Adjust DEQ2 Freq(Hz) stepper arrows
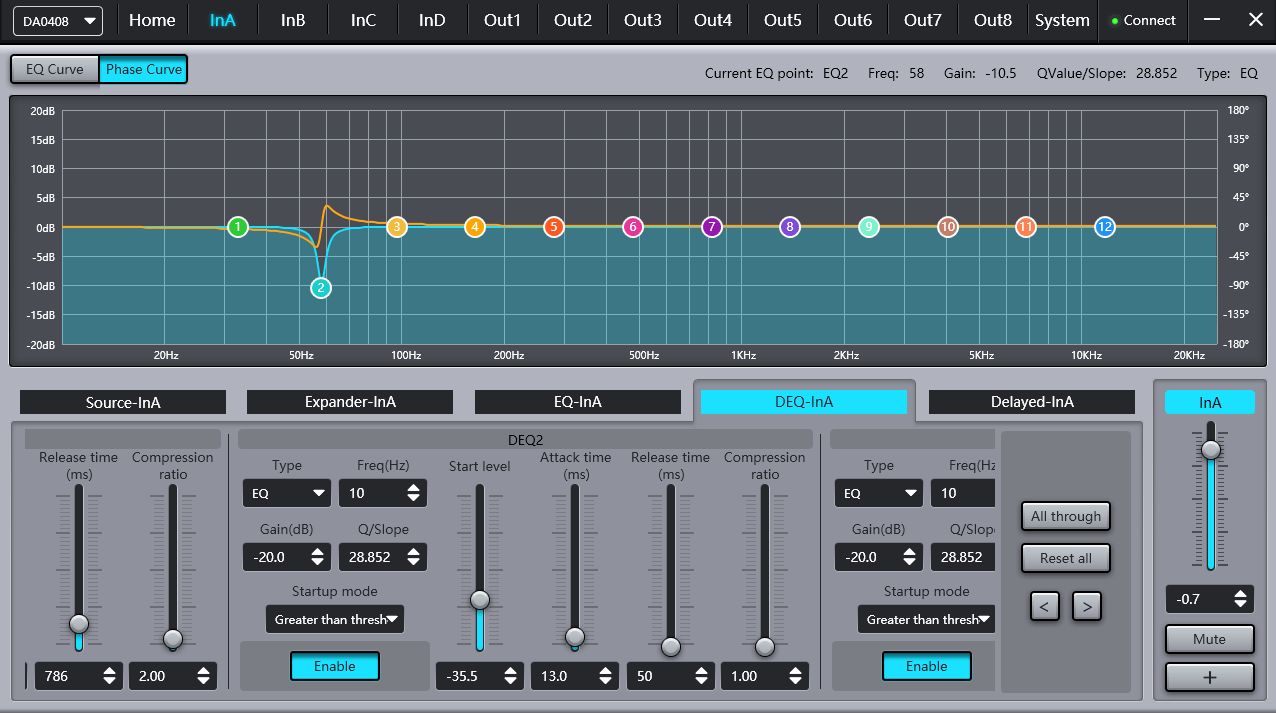1276x713 pixels. tap(413, 493)
